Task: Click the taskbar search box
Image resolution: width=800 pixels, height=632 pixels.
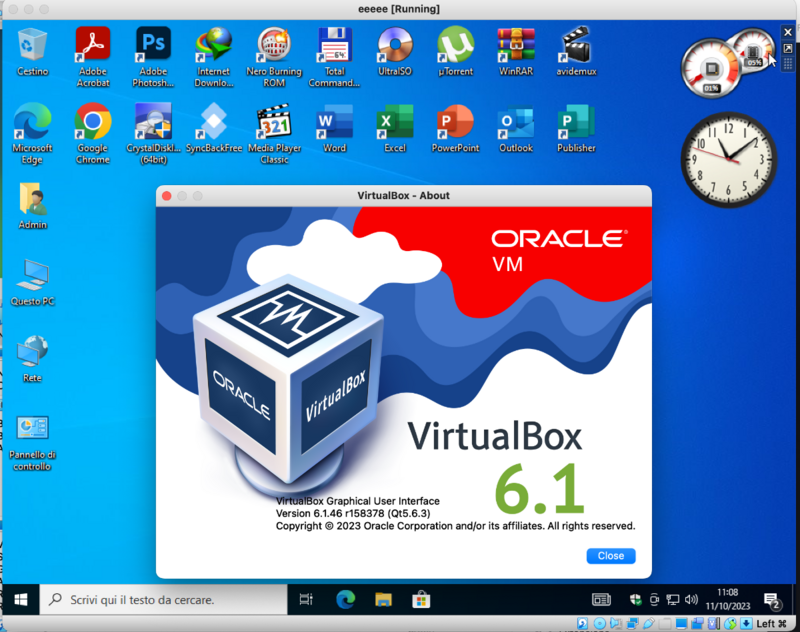Action: coord(163,599)
